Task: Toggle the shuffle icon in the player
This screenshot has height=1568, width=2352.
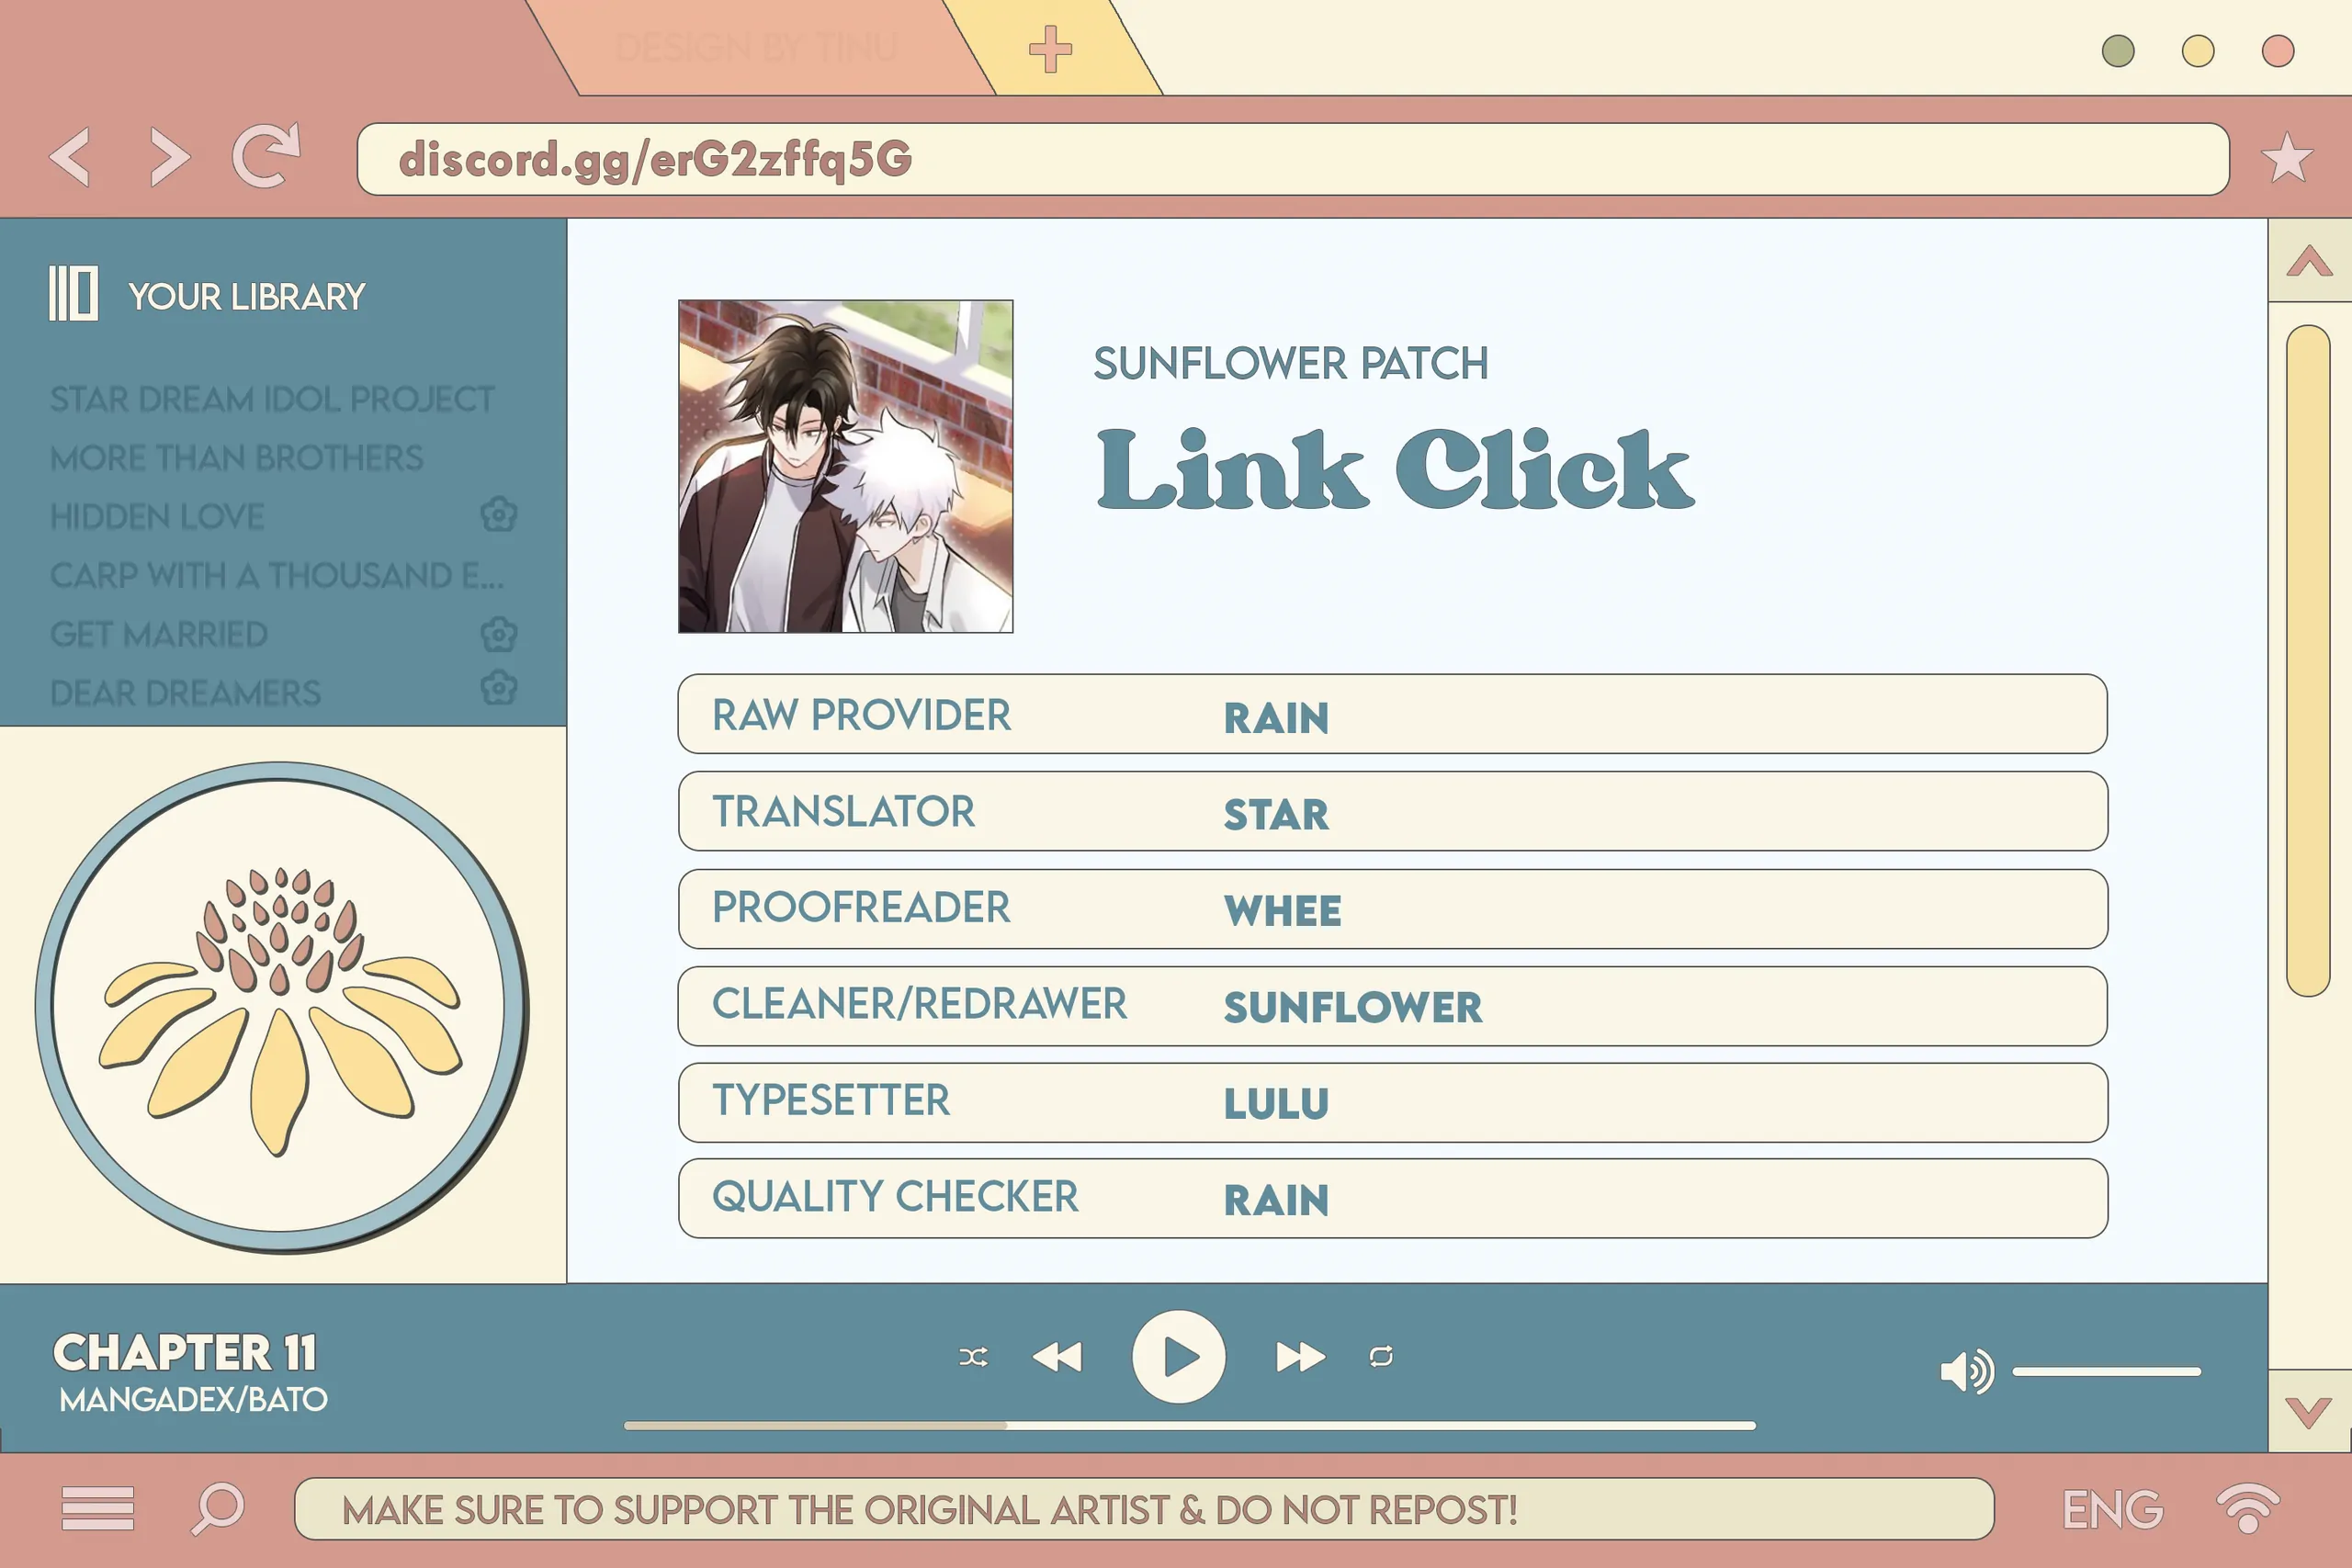Action: tap(973, 1357)
